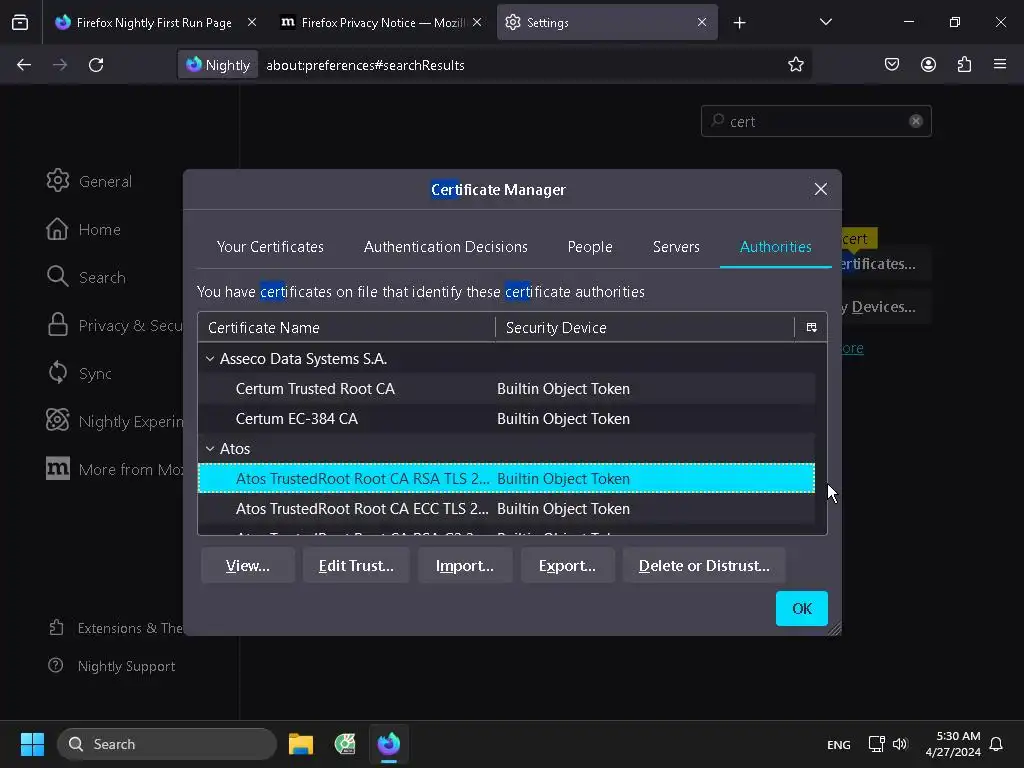Click the View... button

pyautogui.click(x=248, y=566)
